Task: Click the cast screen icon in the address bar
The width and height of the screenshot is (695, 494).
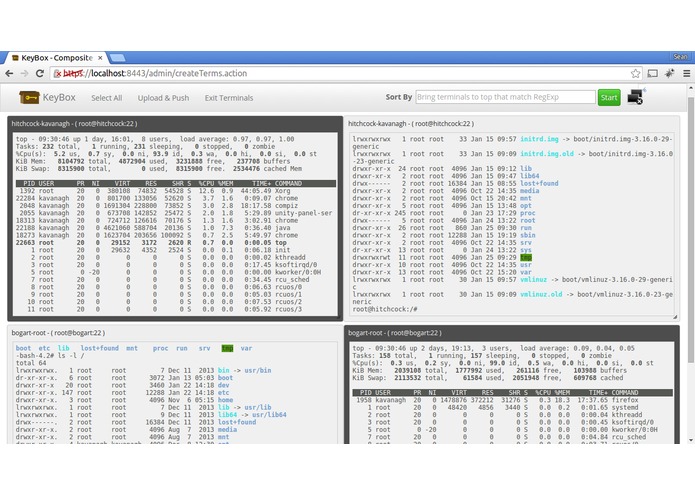Action: coord(652,74)
